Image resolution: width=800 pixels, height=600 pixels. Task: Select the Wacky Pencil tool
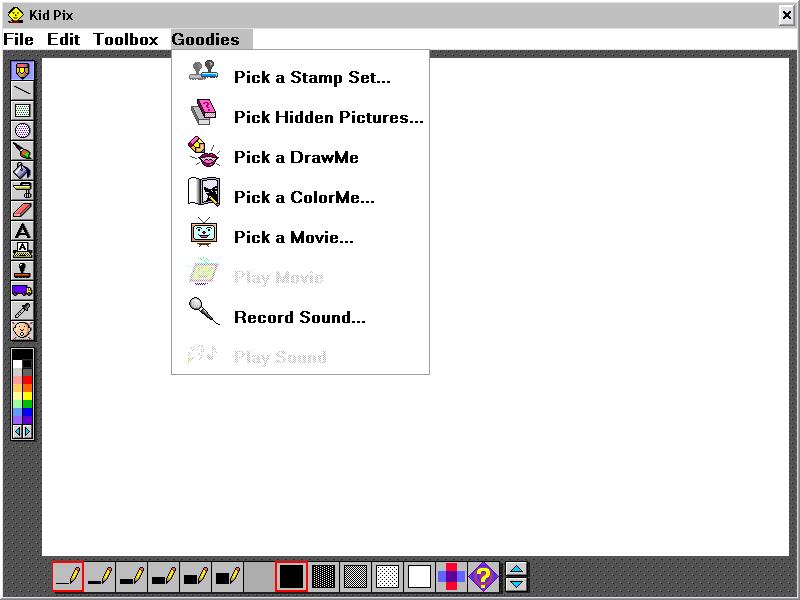tap(22, 70)
